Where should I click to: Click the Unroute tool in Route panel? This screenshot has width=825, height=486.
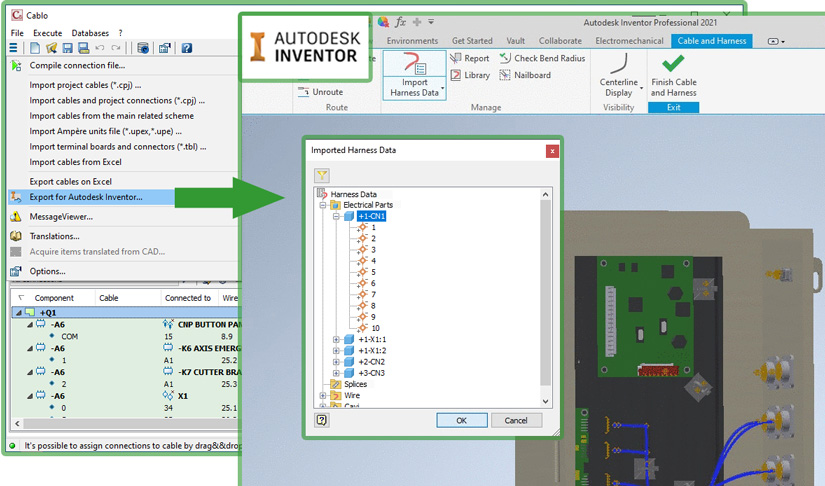[320, 92]
